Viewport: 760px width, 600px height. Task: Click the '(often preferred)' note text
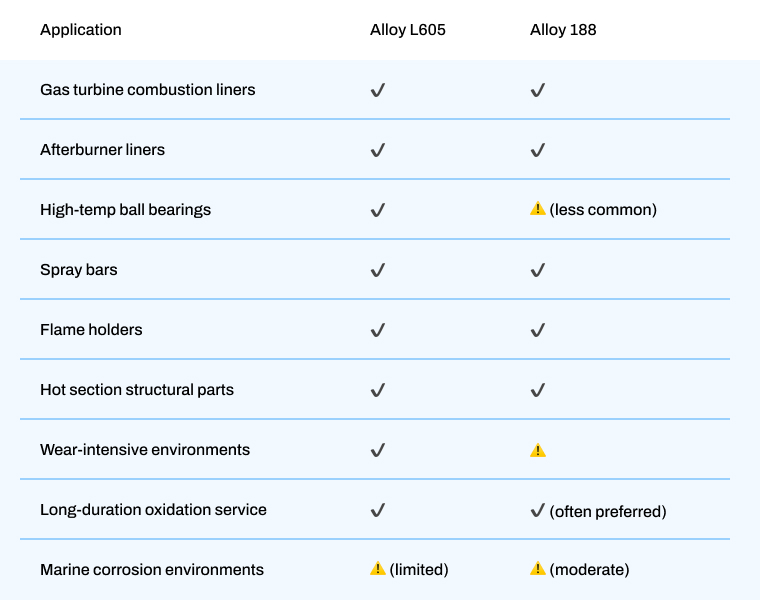click(x=608, y=511)
